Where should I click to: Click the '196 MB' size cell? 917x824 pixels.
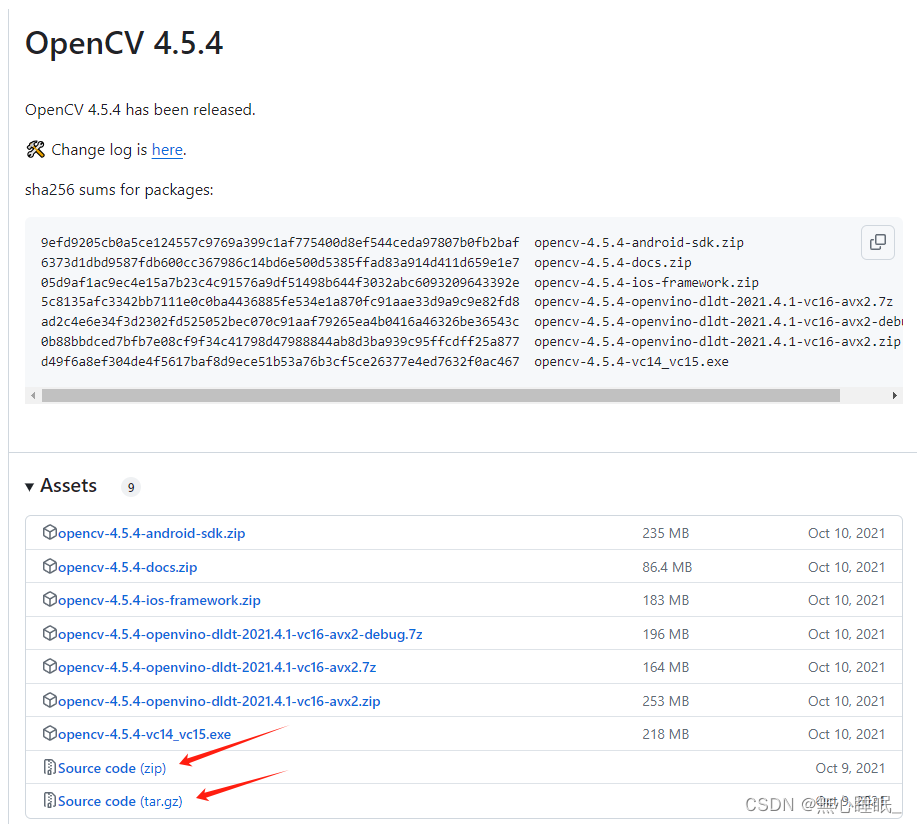(666, 635)
